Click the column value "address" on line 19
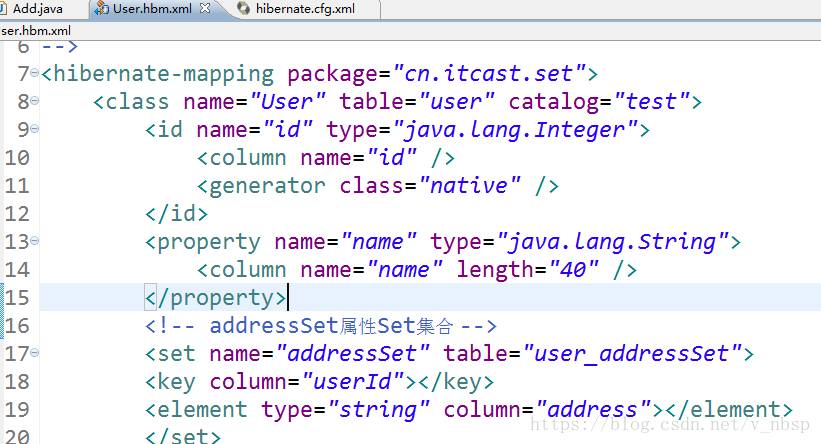 point(593,410)
